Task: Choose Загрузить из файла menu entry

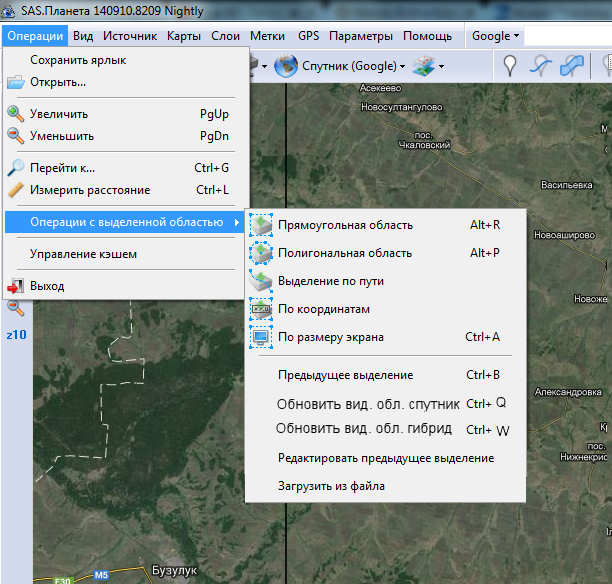Action: (331, 486)
